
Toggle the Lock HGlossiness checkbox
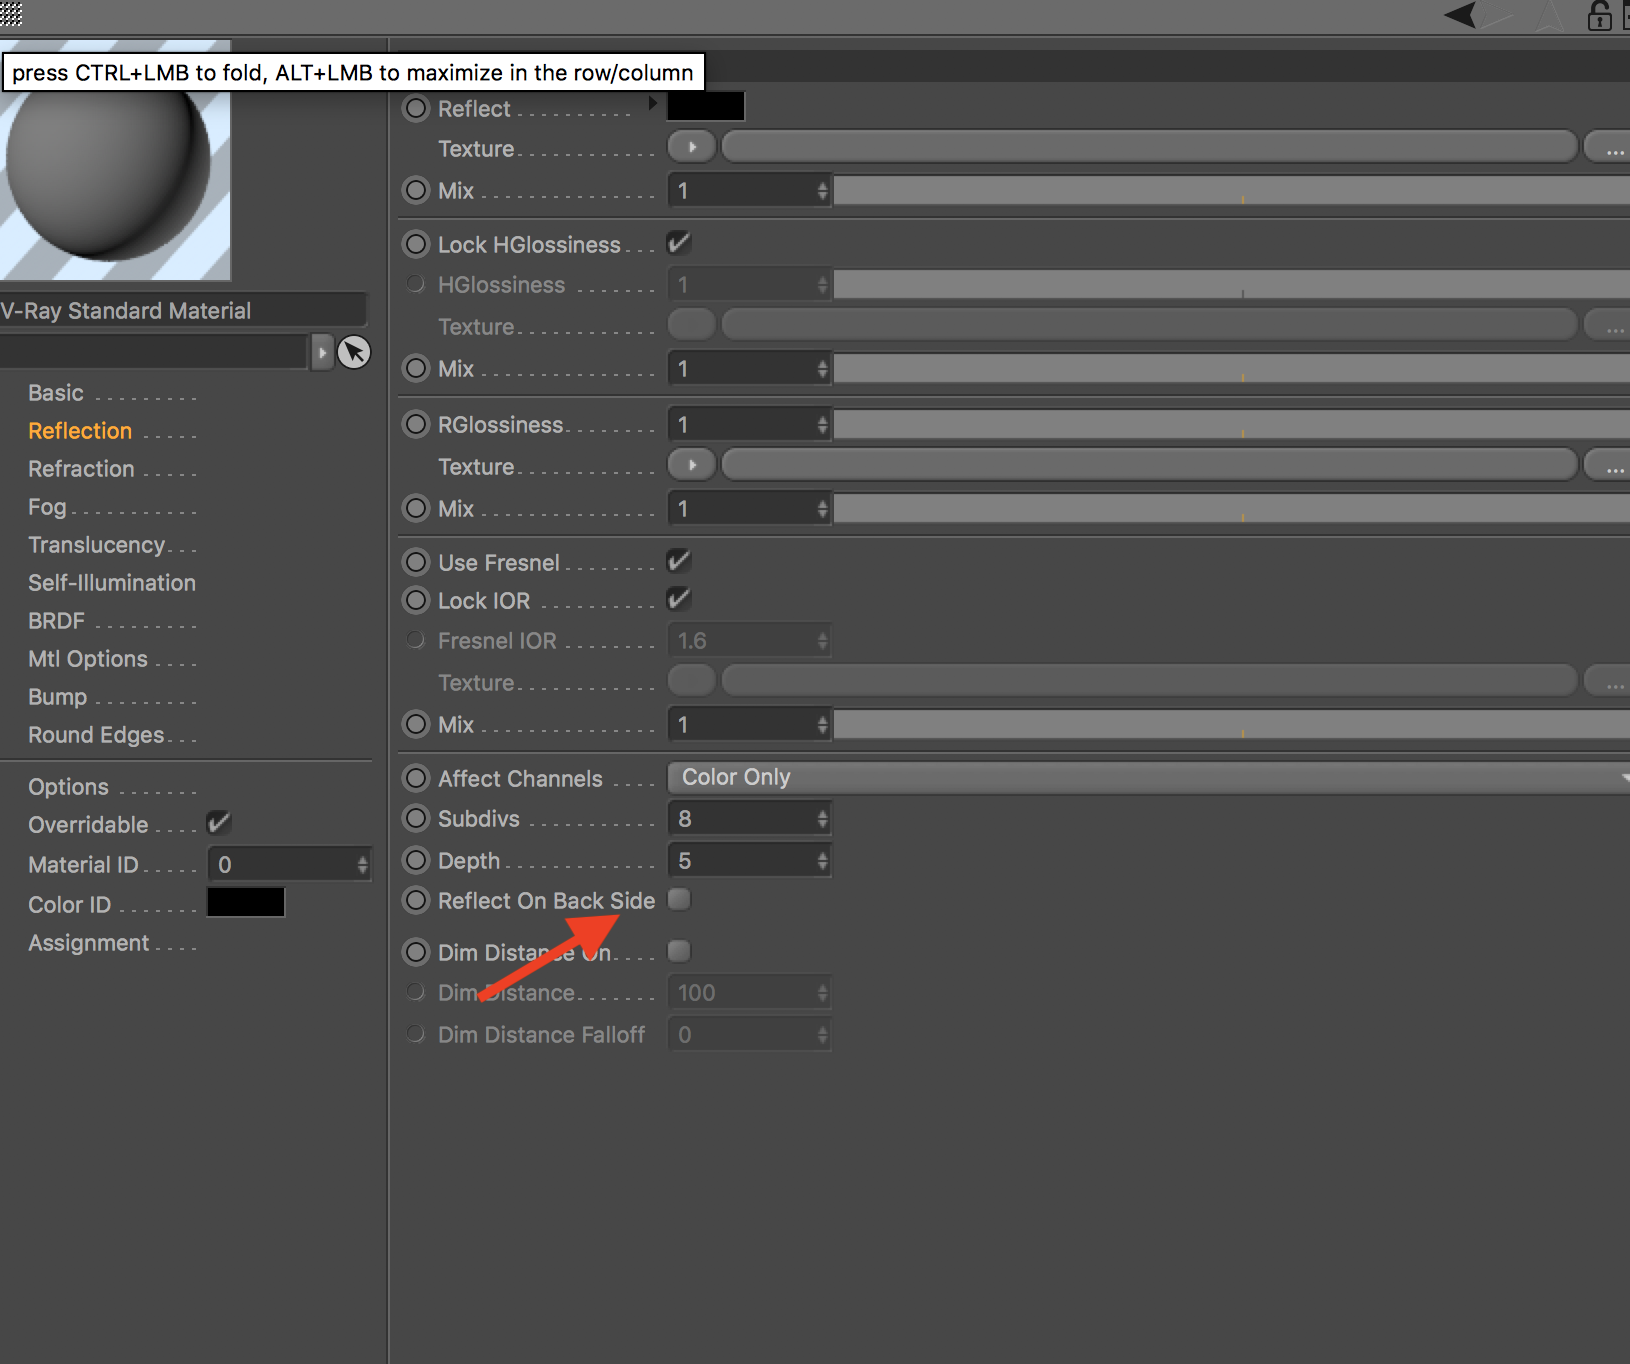(x=679, y=243)
